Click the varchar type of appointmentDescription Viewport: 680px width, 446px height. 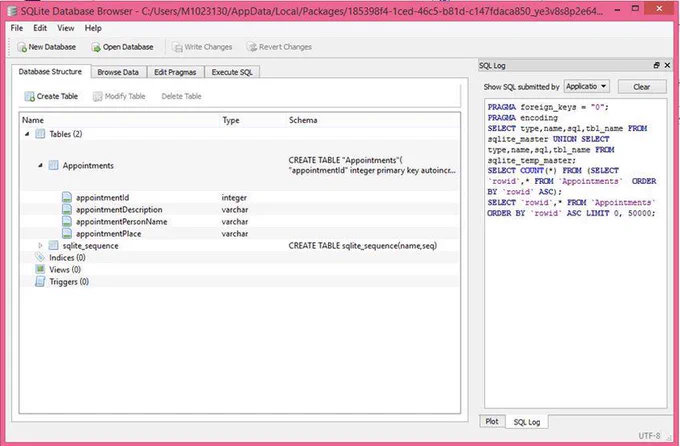click(235, 210)
